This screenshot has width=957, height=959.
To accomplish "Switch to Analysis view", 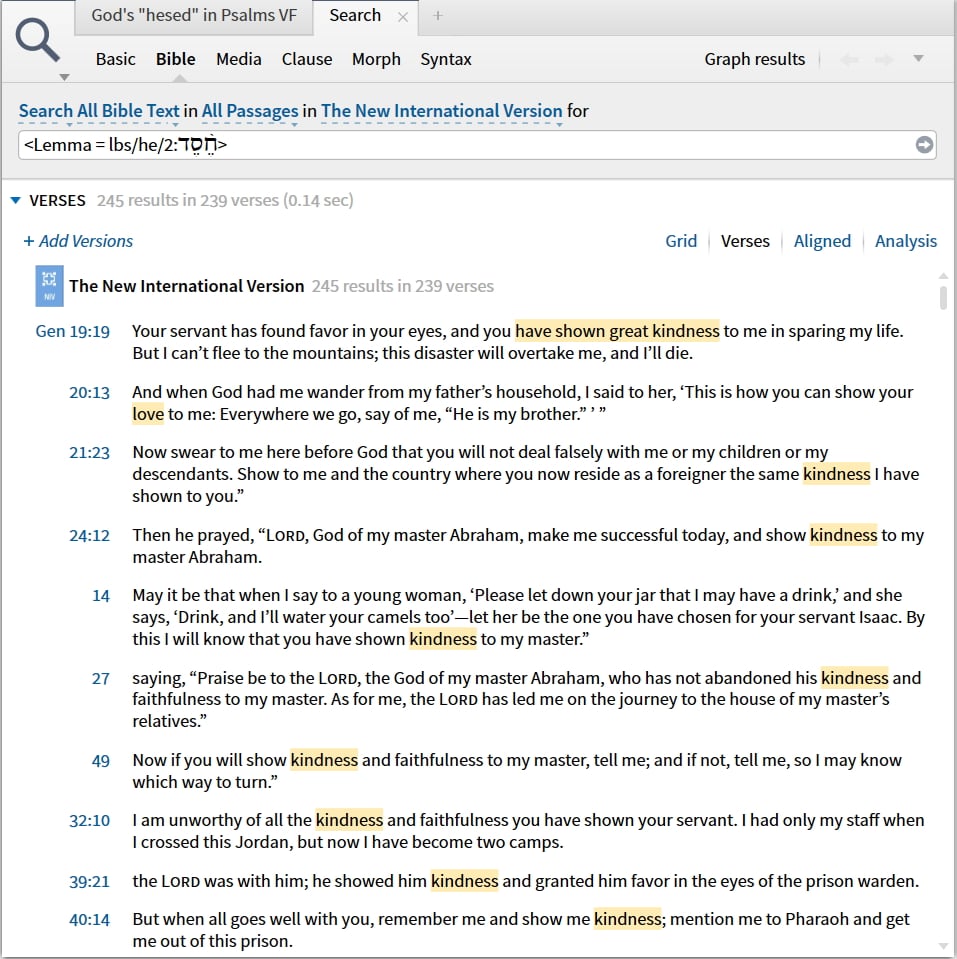I will point(906,241).
